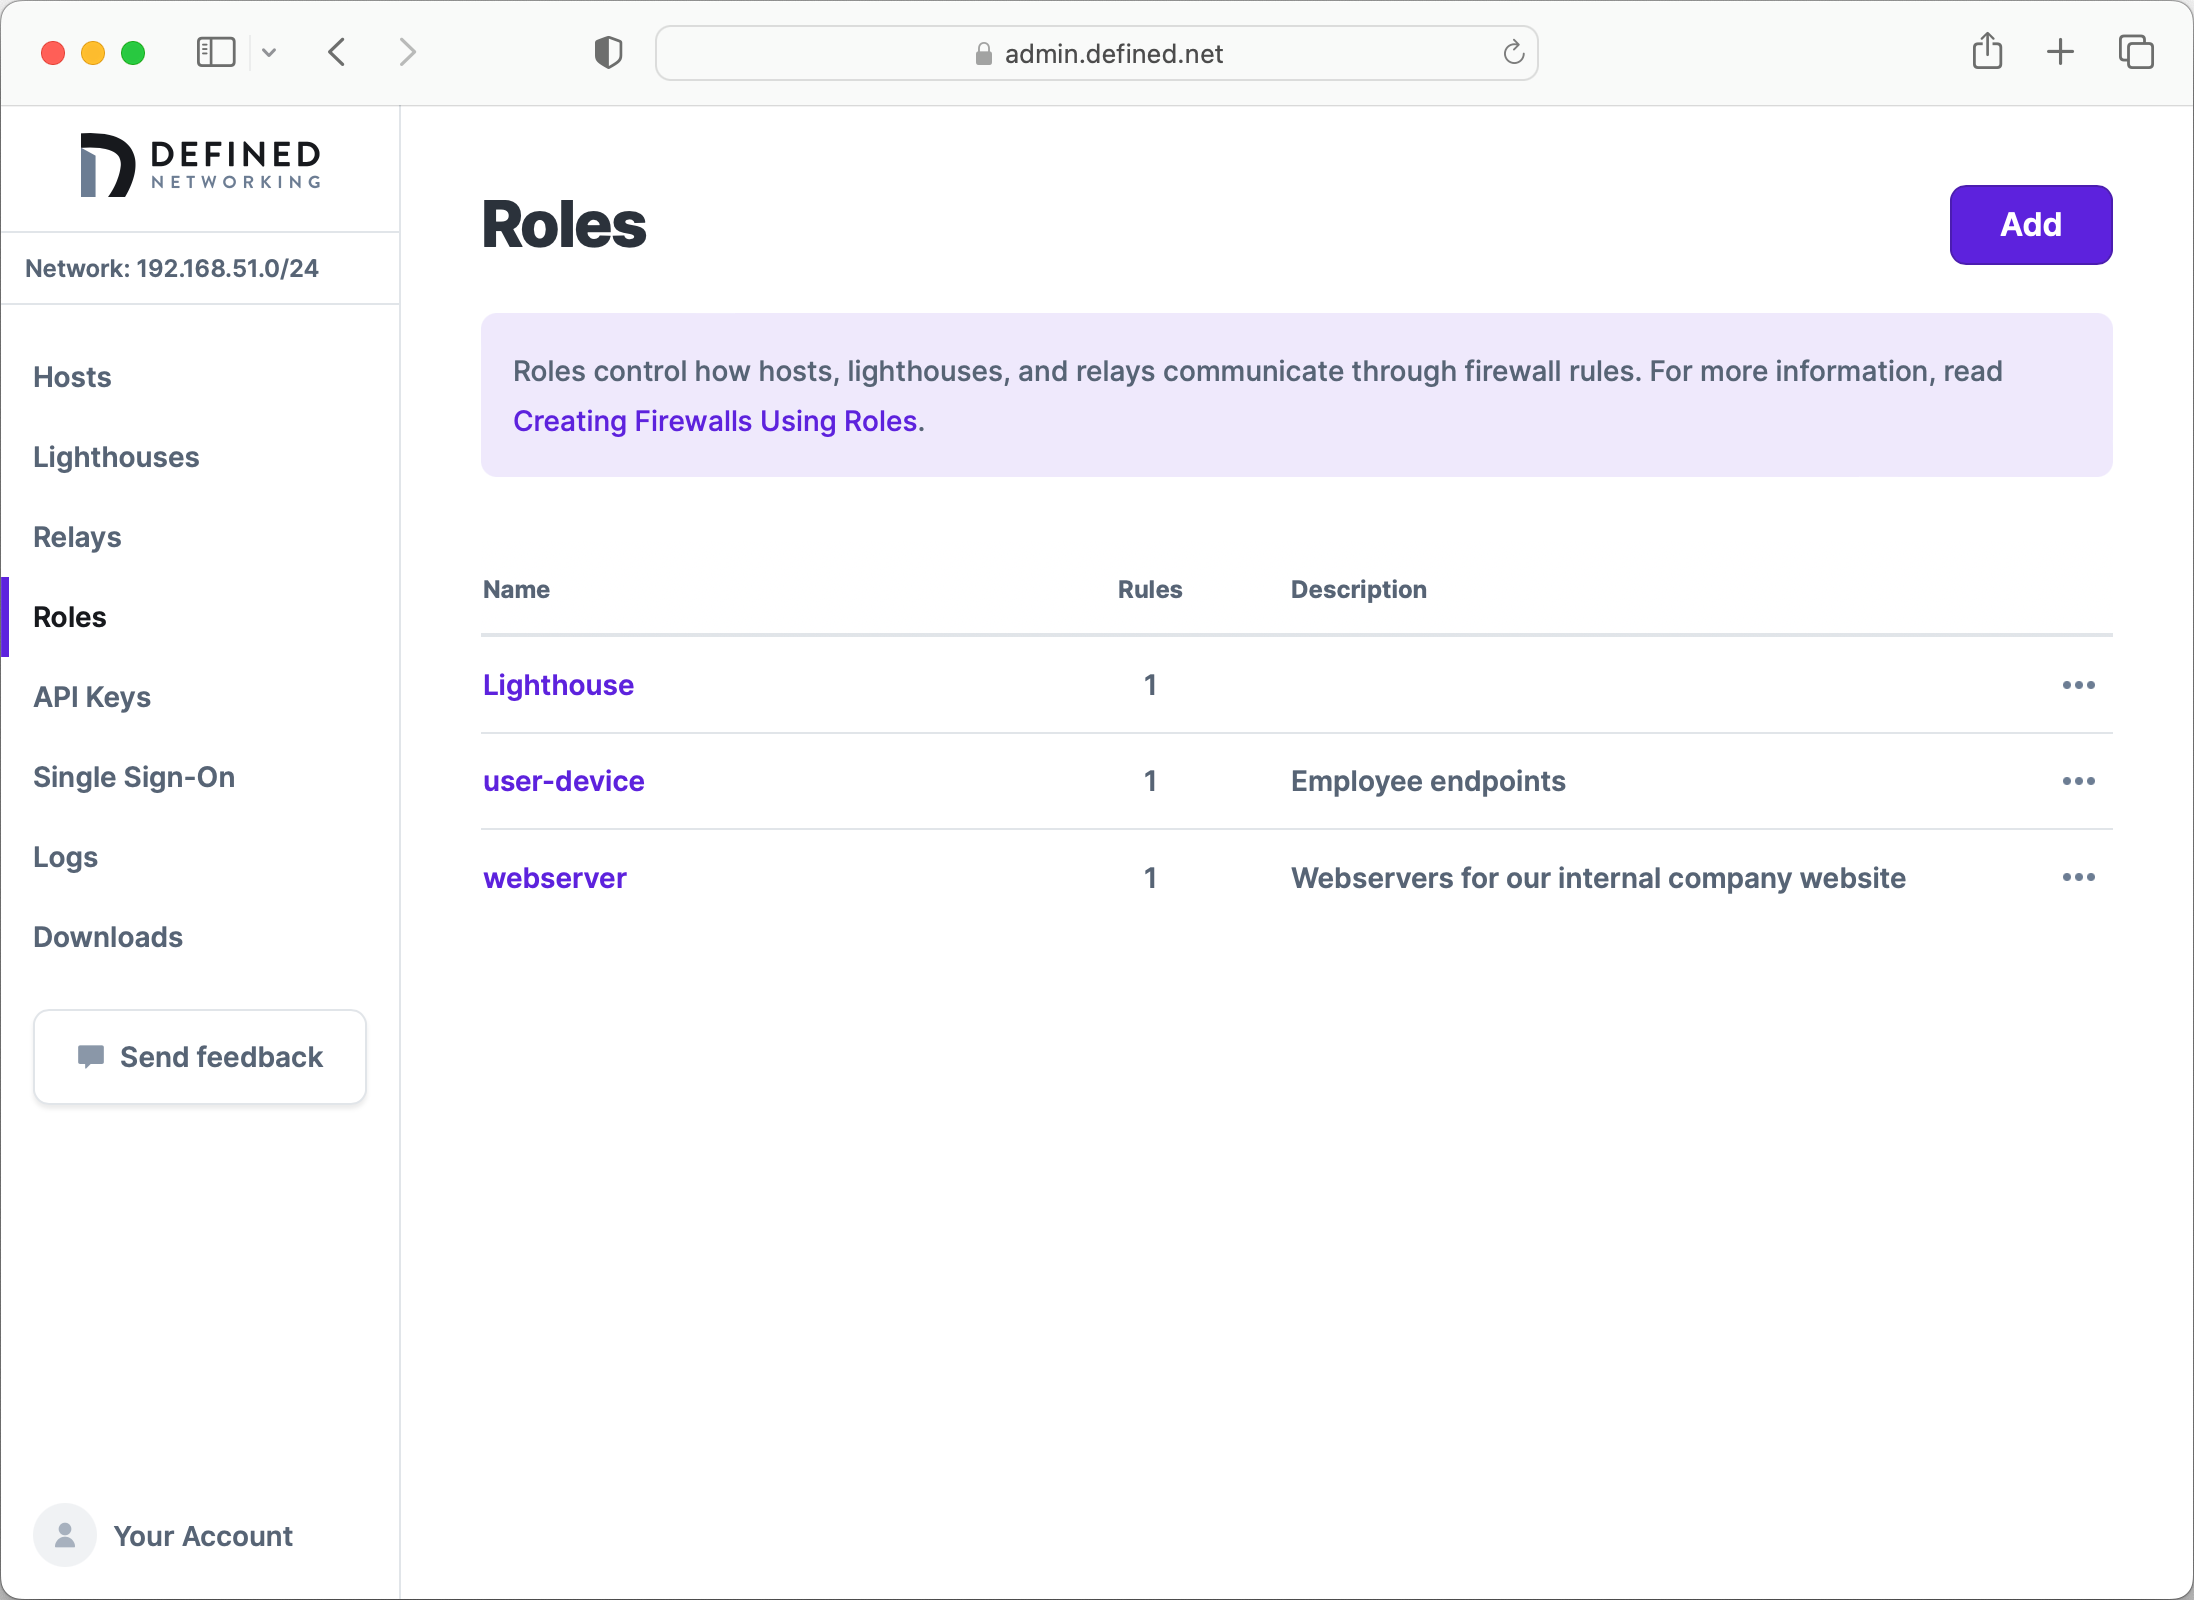Click the Defined Networking logo
Viewport: 2194px width, 1600px height.
pyautogui.click(x=199, y=164)
